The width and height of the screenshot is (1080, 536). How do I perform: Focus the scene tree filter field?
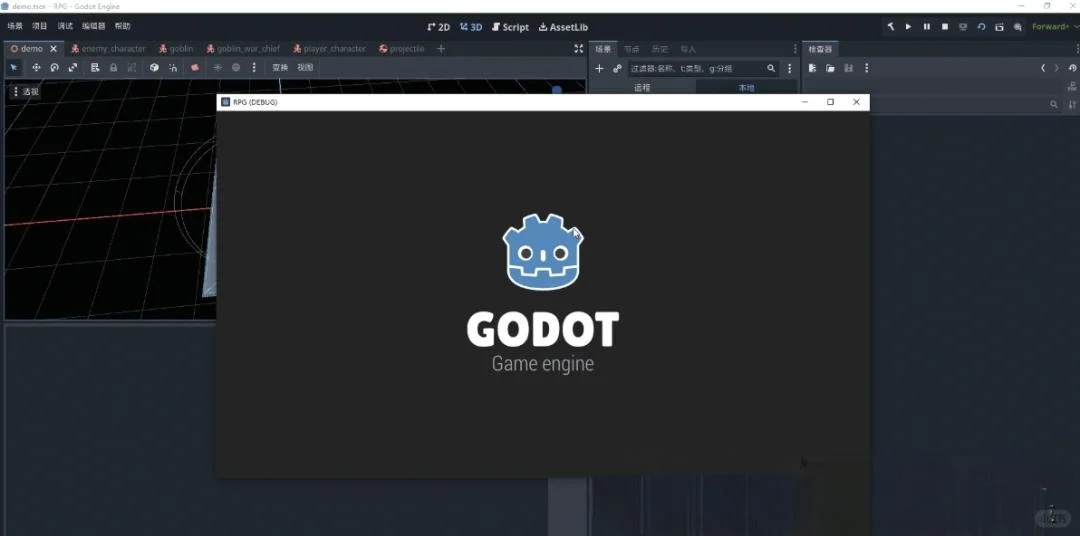click(703, 68)
